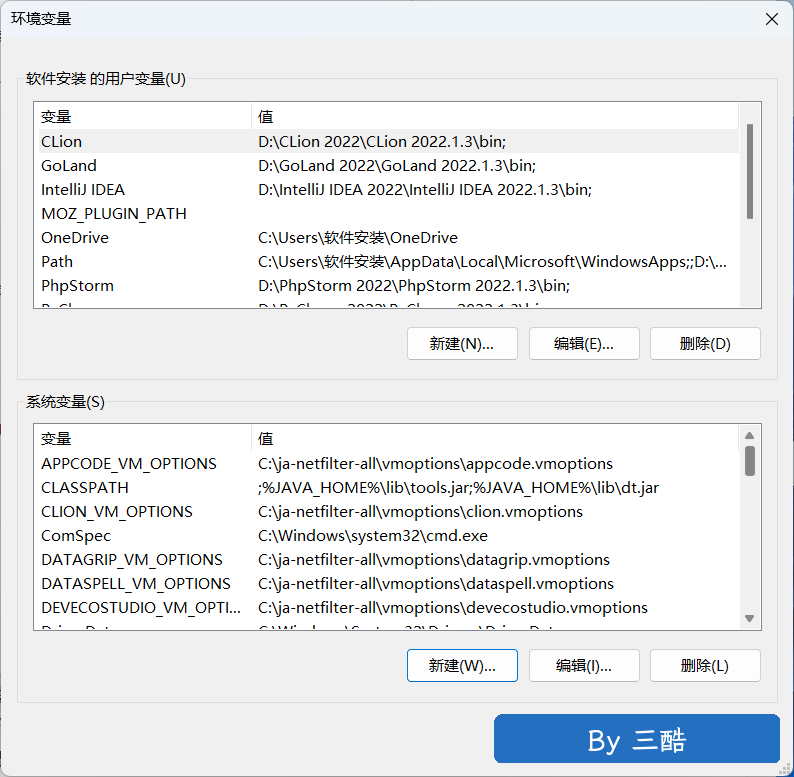Click the system variables scrollbar thumb
Image resolution: width=794 pixels, height=777 pixels.
[750, 461]
